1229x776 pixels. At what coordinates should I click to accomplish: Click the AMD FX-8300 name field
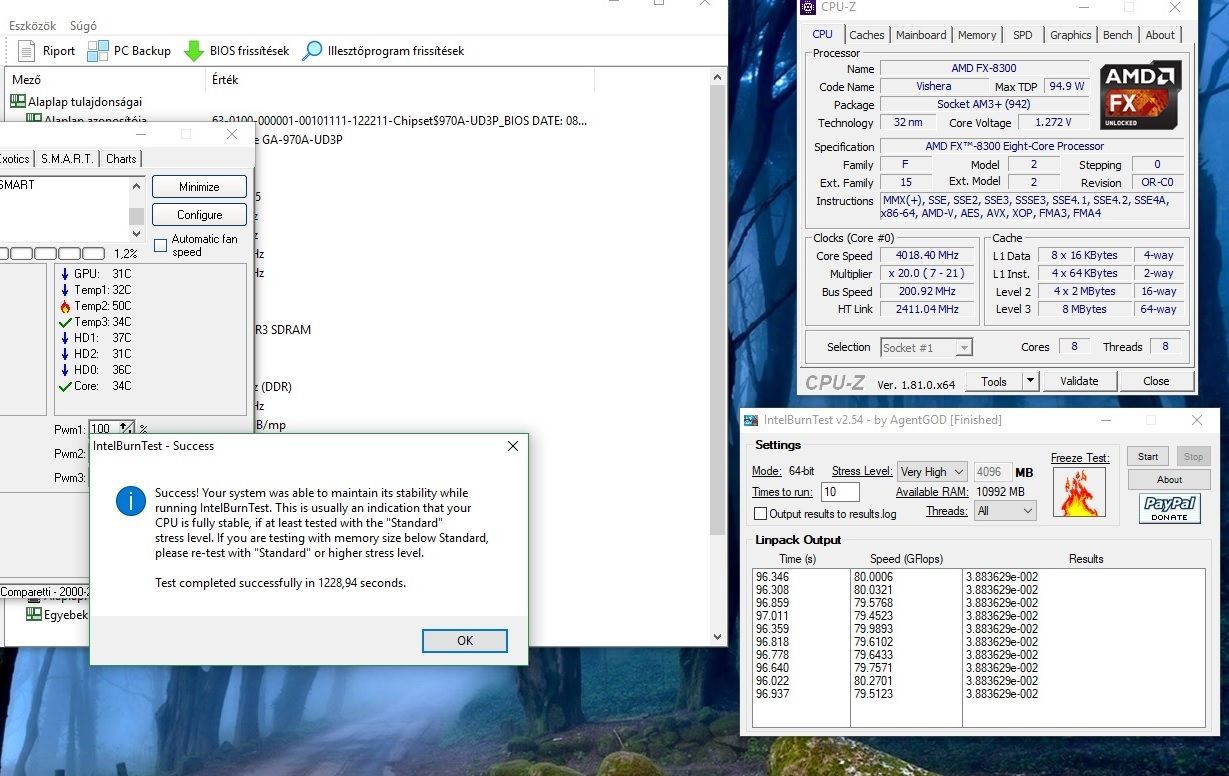tap(984, 69)
